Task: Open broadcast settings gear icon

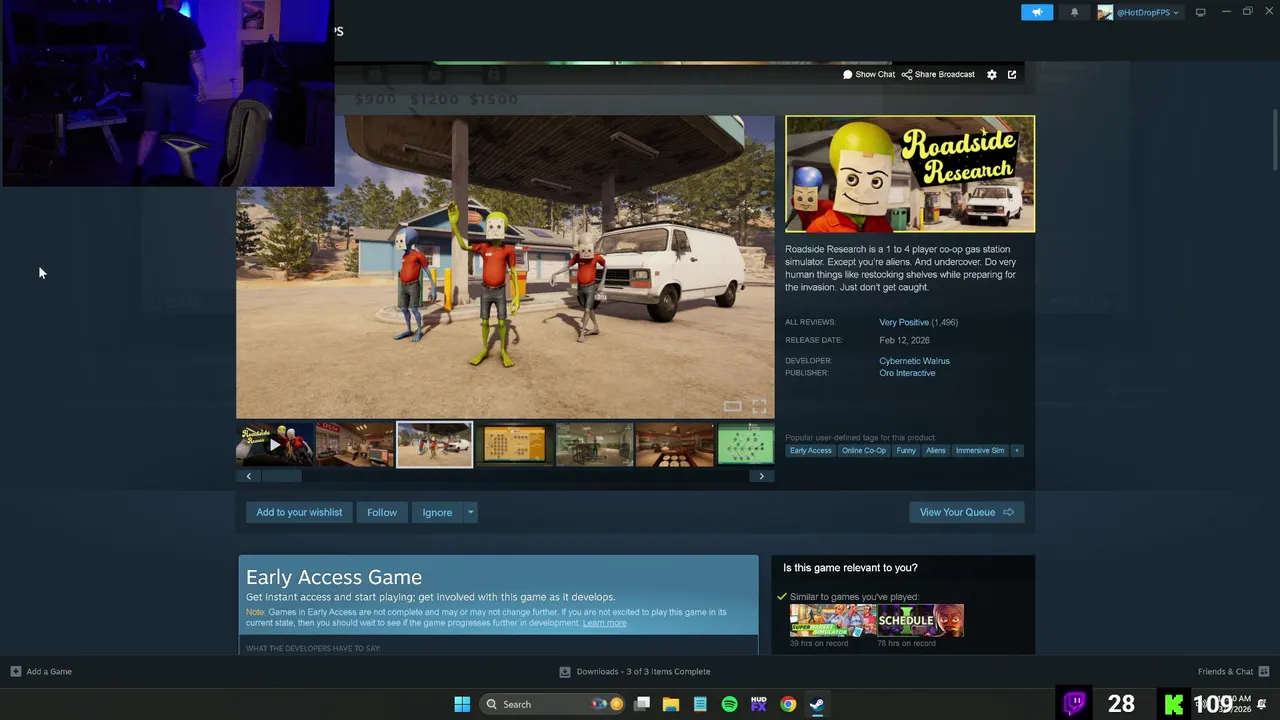Action: pos(992,74)
